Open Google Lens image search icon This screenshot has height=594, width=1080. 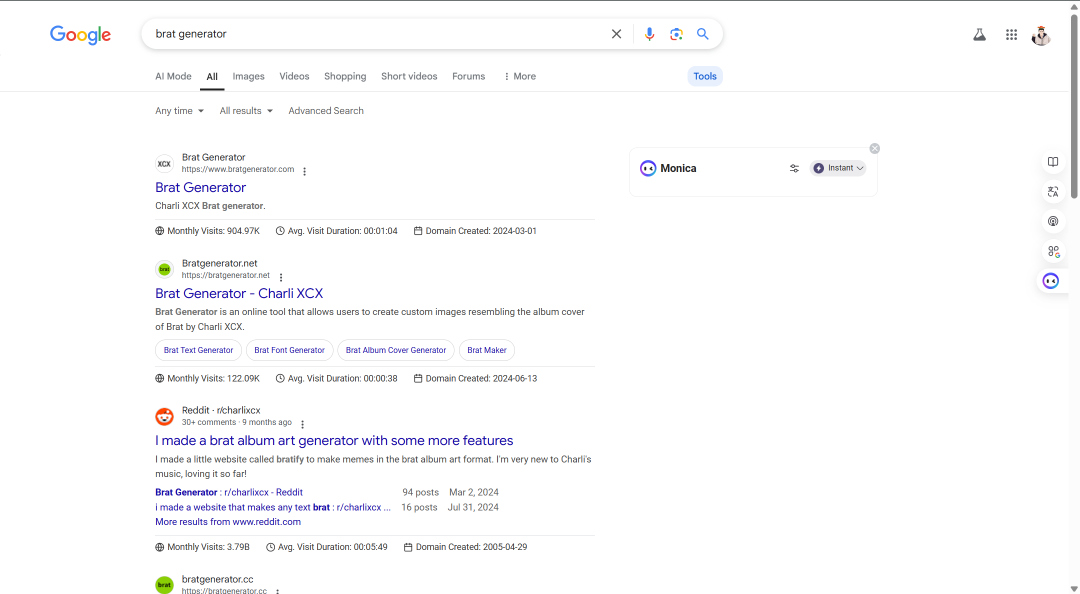click(676, 34)
